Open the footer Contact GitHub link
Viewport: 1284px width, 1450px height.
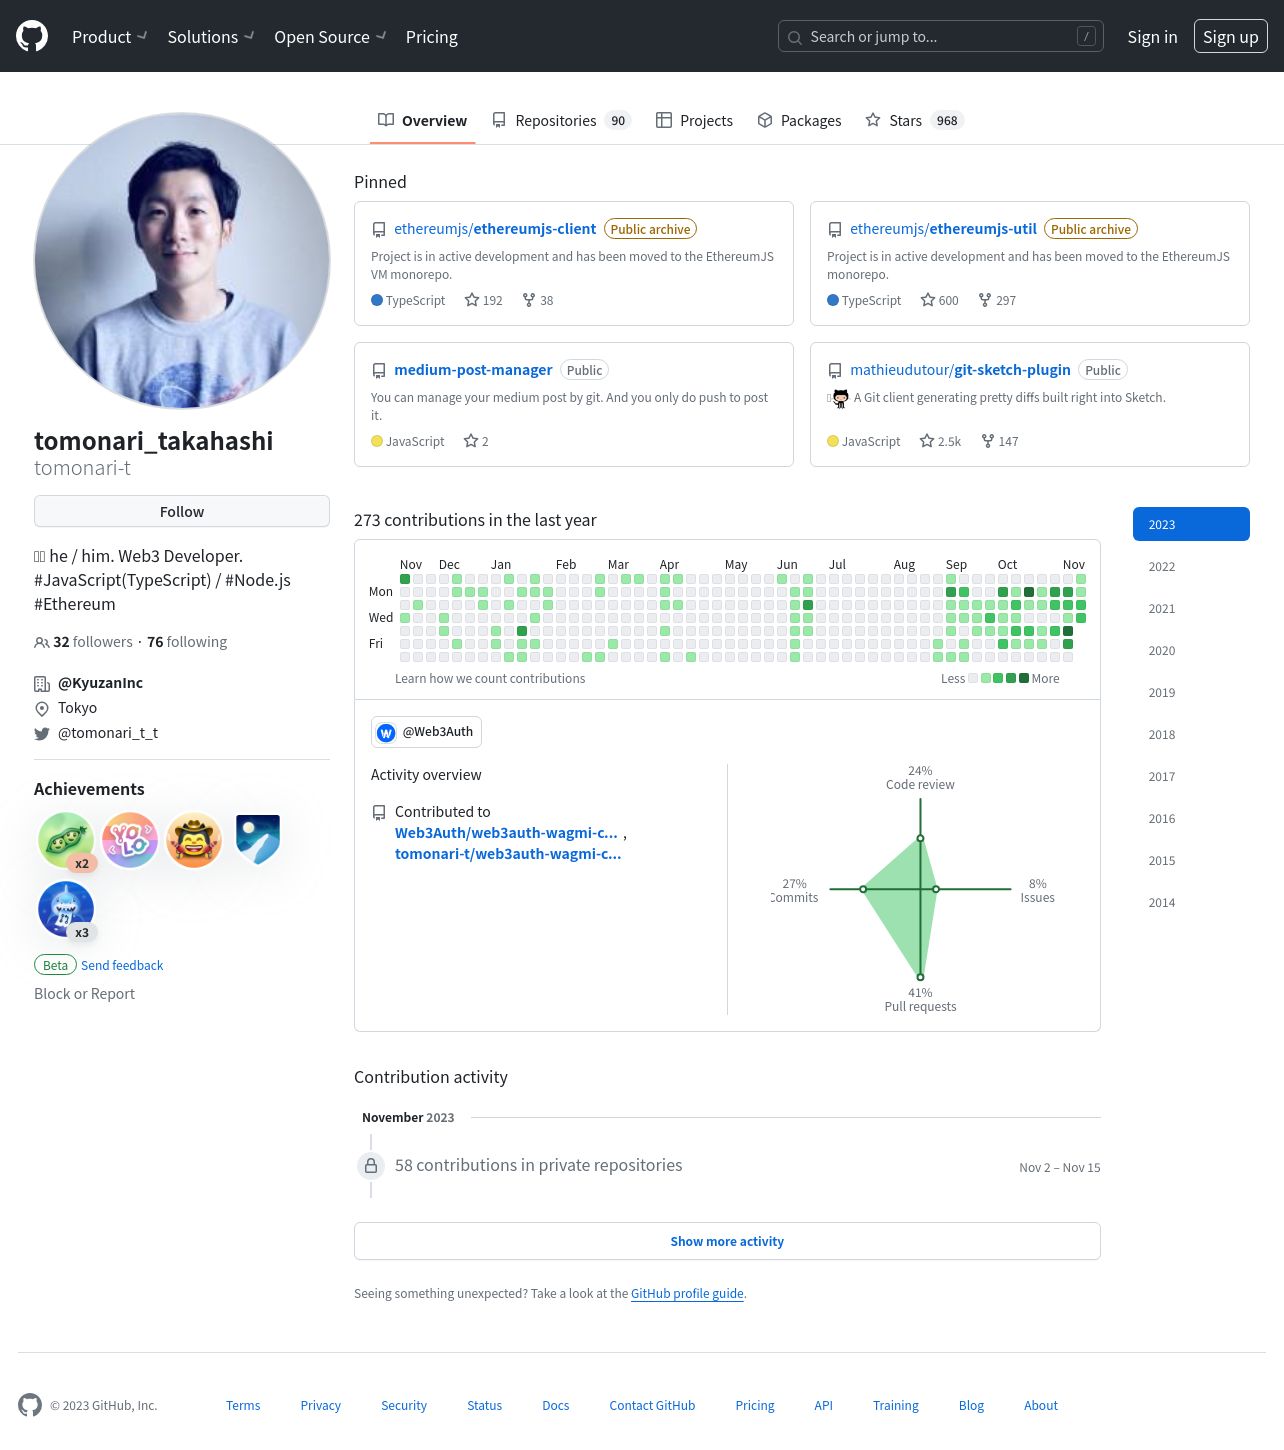click(x=652, y=1405)
